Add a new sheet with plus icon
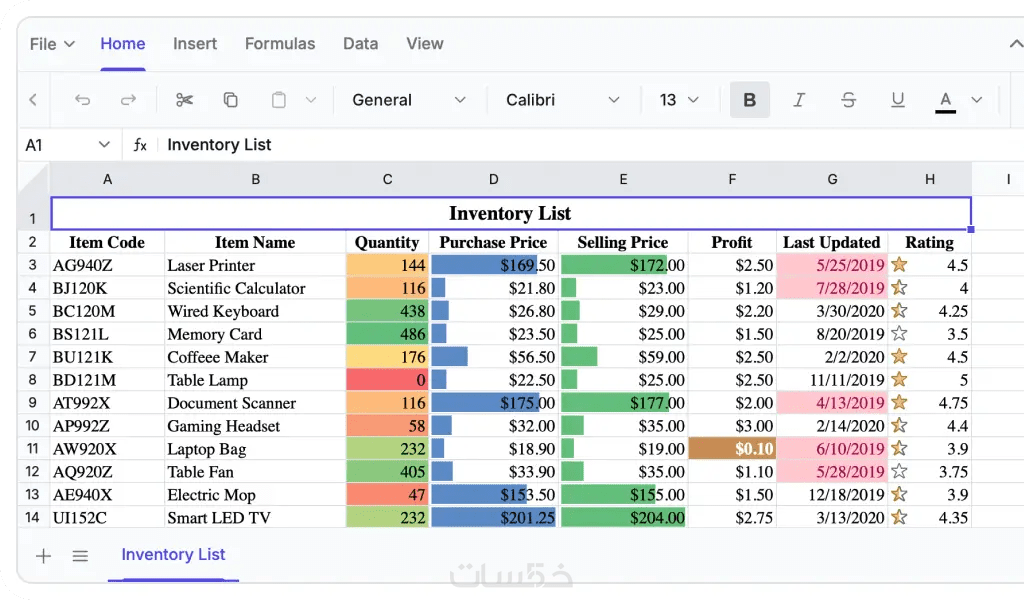The width and height of the screenshot is (1024, 600). pos(43,556)
